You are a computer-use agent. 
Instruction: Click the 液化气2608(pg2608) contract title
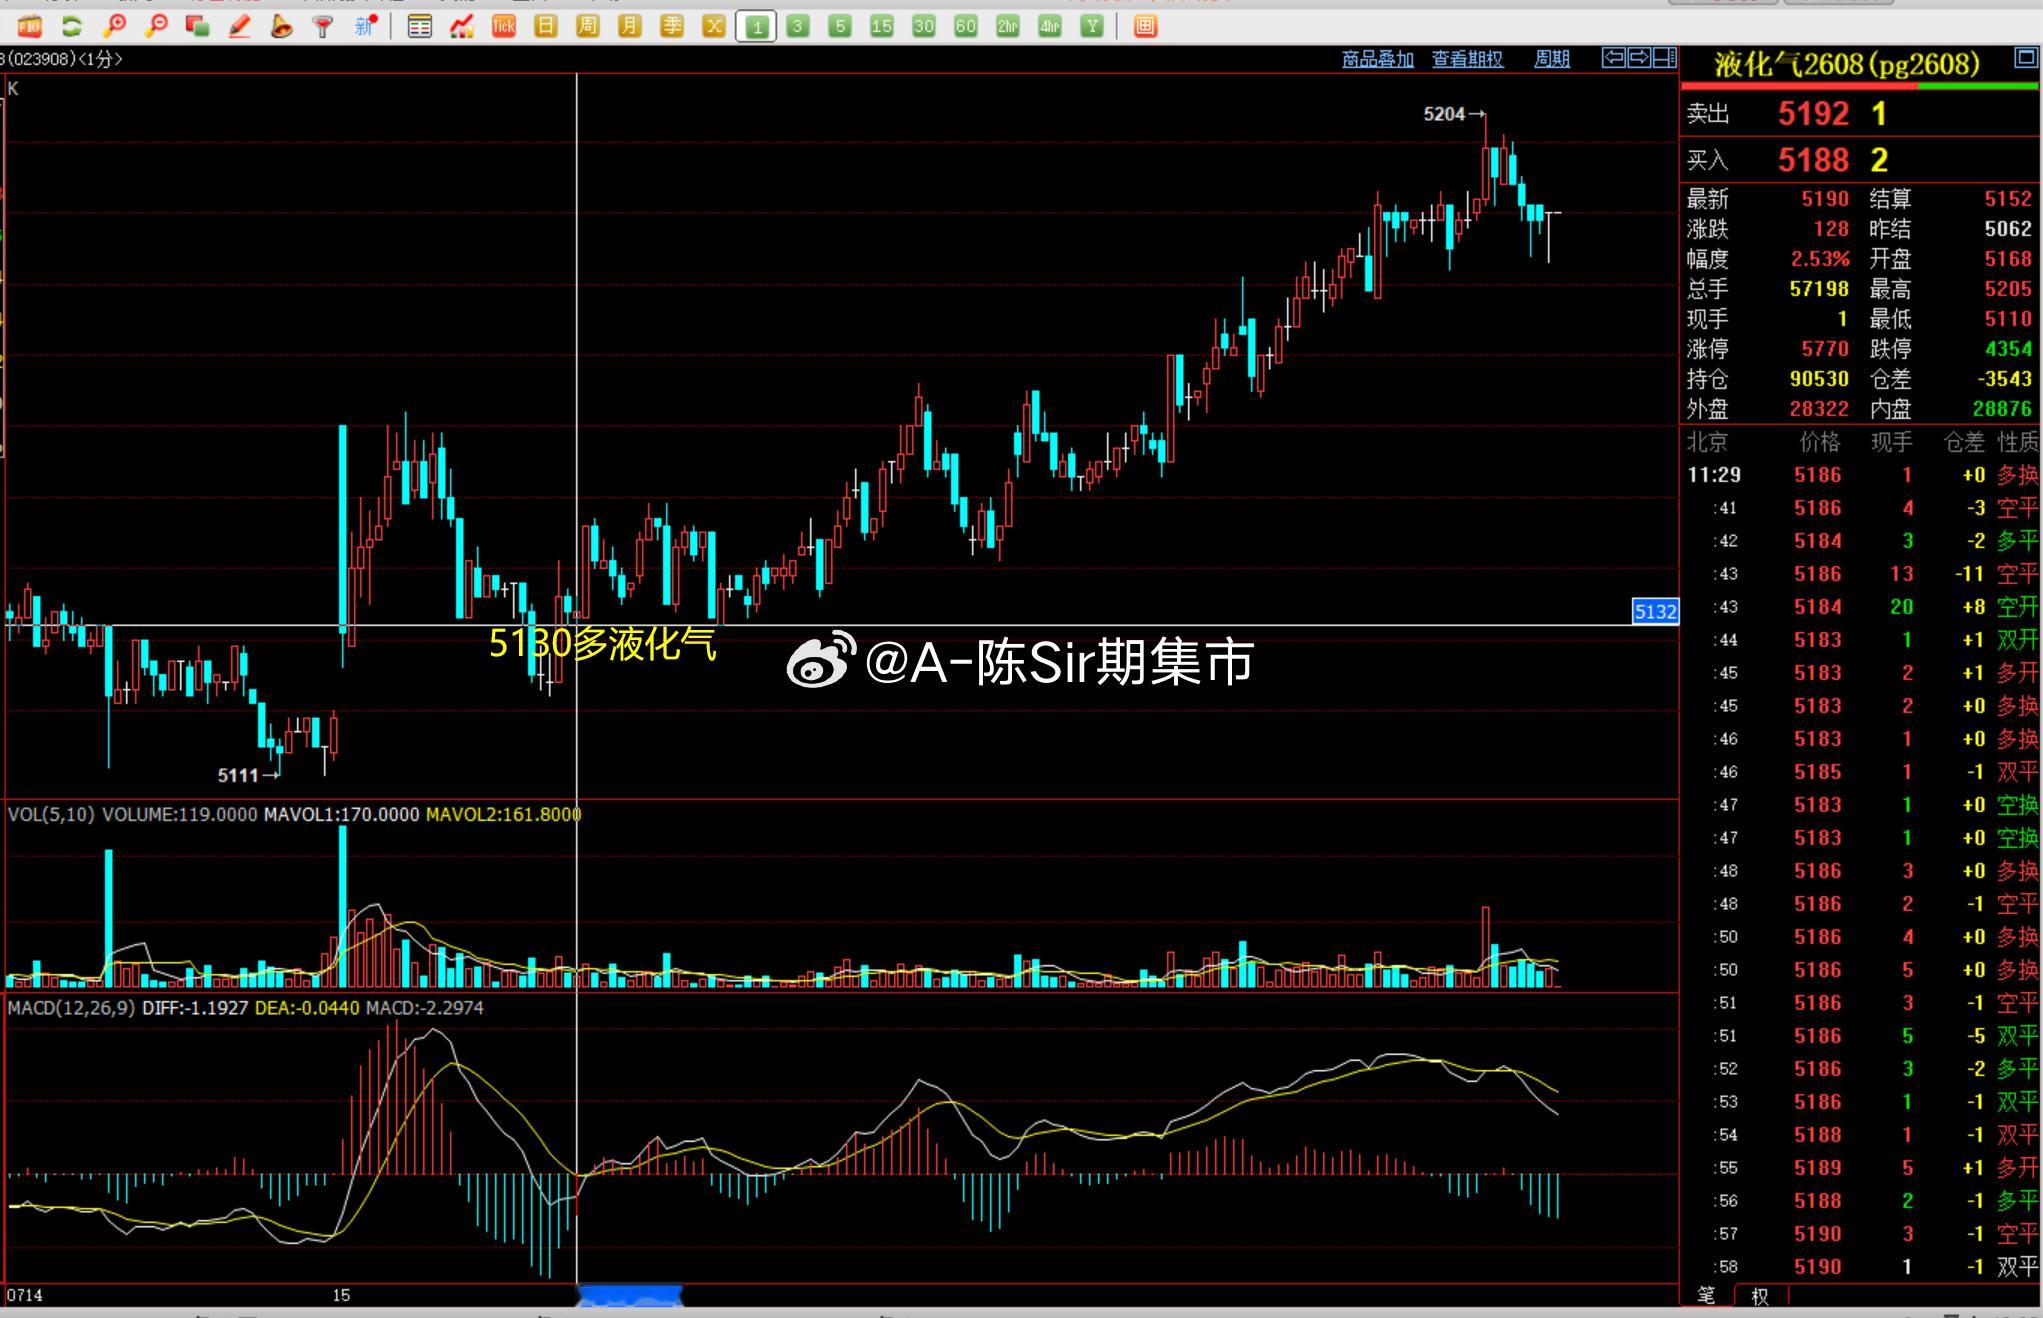coord(1846,64)
